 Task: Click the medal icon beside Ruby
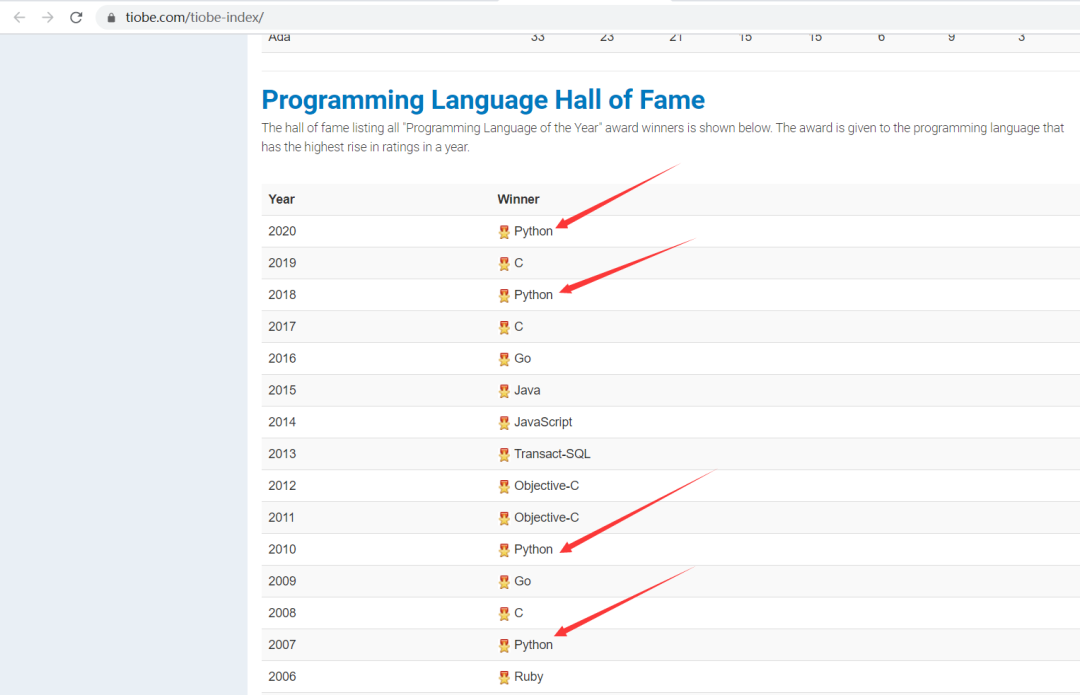[504, 677]
